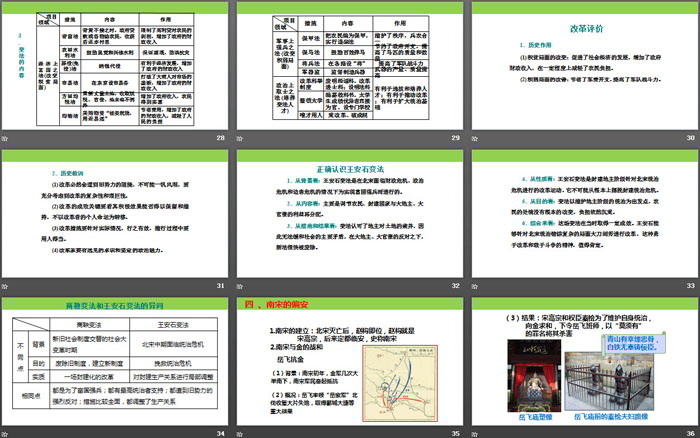The image size is (700, 438).
Task: Preview animations using star icon below slide 36
Action: 475,432
